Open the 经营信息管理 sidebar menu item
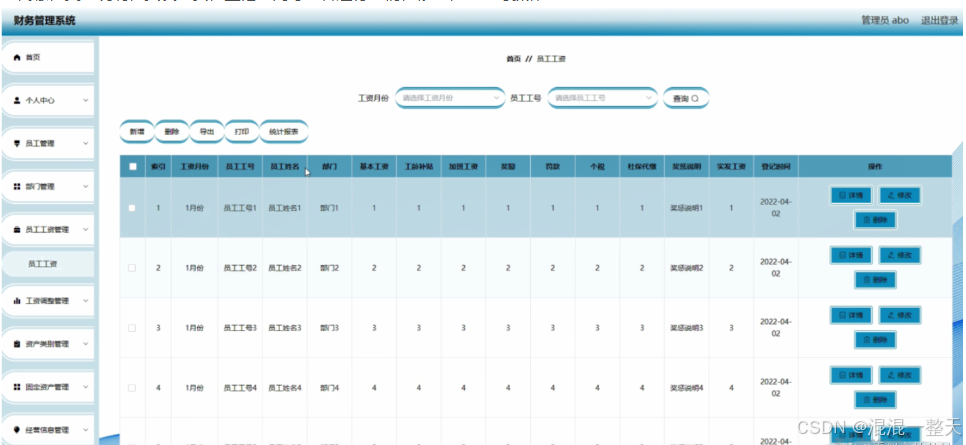The image size is (966, 445). (x=48, y=430)
